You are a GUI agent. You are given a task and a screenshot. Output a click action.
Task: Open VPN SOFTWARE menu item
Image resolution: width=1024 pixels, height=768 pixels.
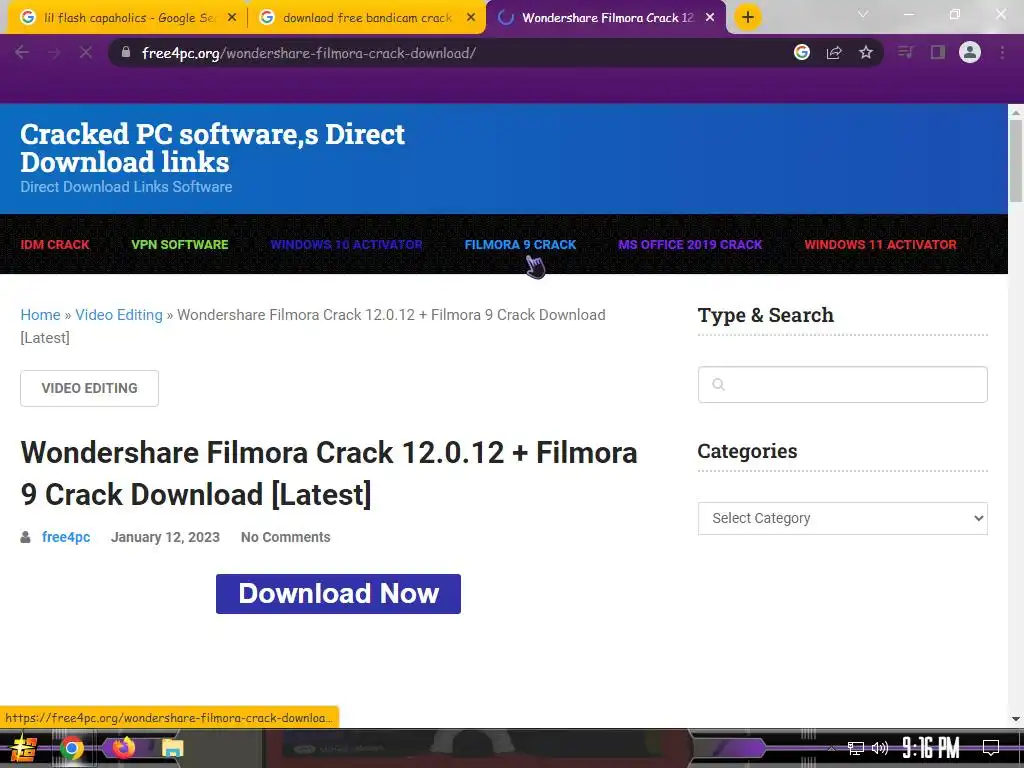180,245
